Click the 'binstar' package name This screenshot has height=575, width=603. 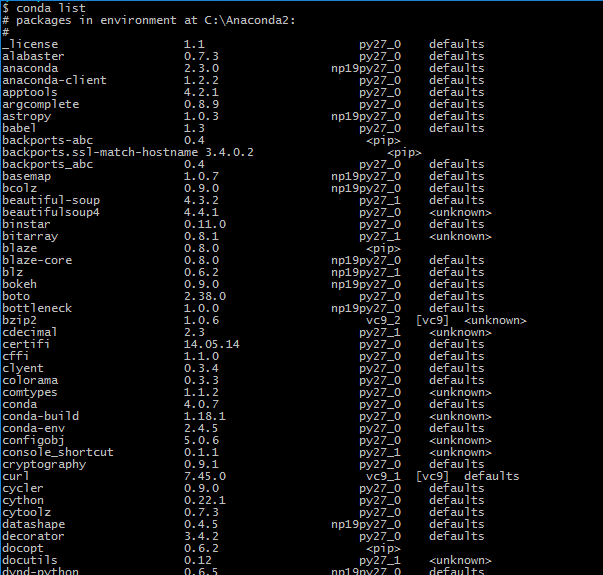27,224
